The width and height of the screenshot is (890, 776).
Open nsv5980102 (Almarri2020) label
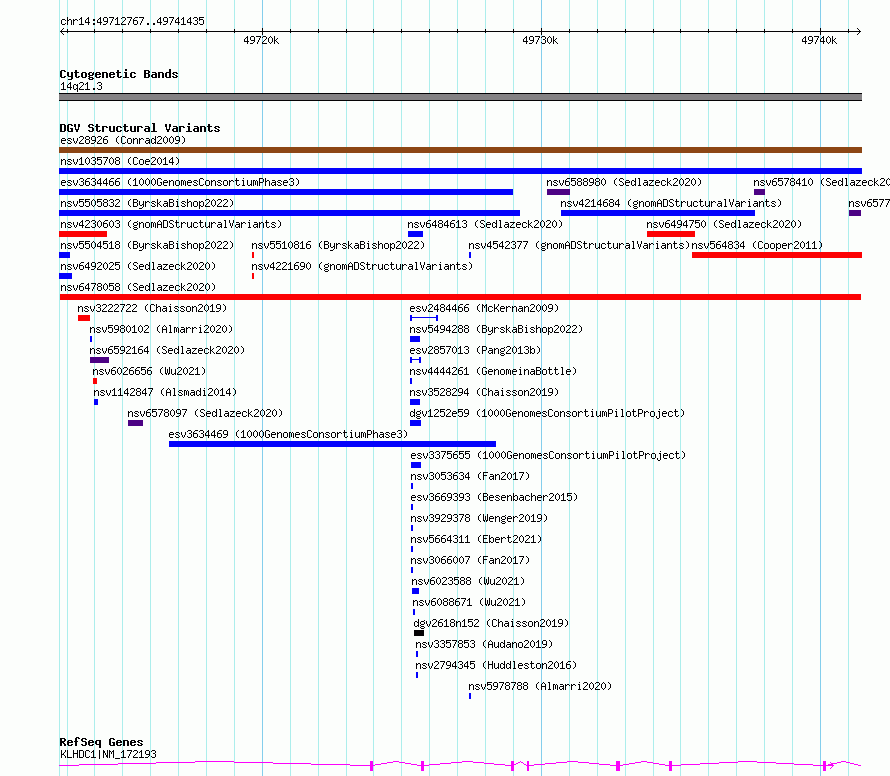tap(161, 329)
